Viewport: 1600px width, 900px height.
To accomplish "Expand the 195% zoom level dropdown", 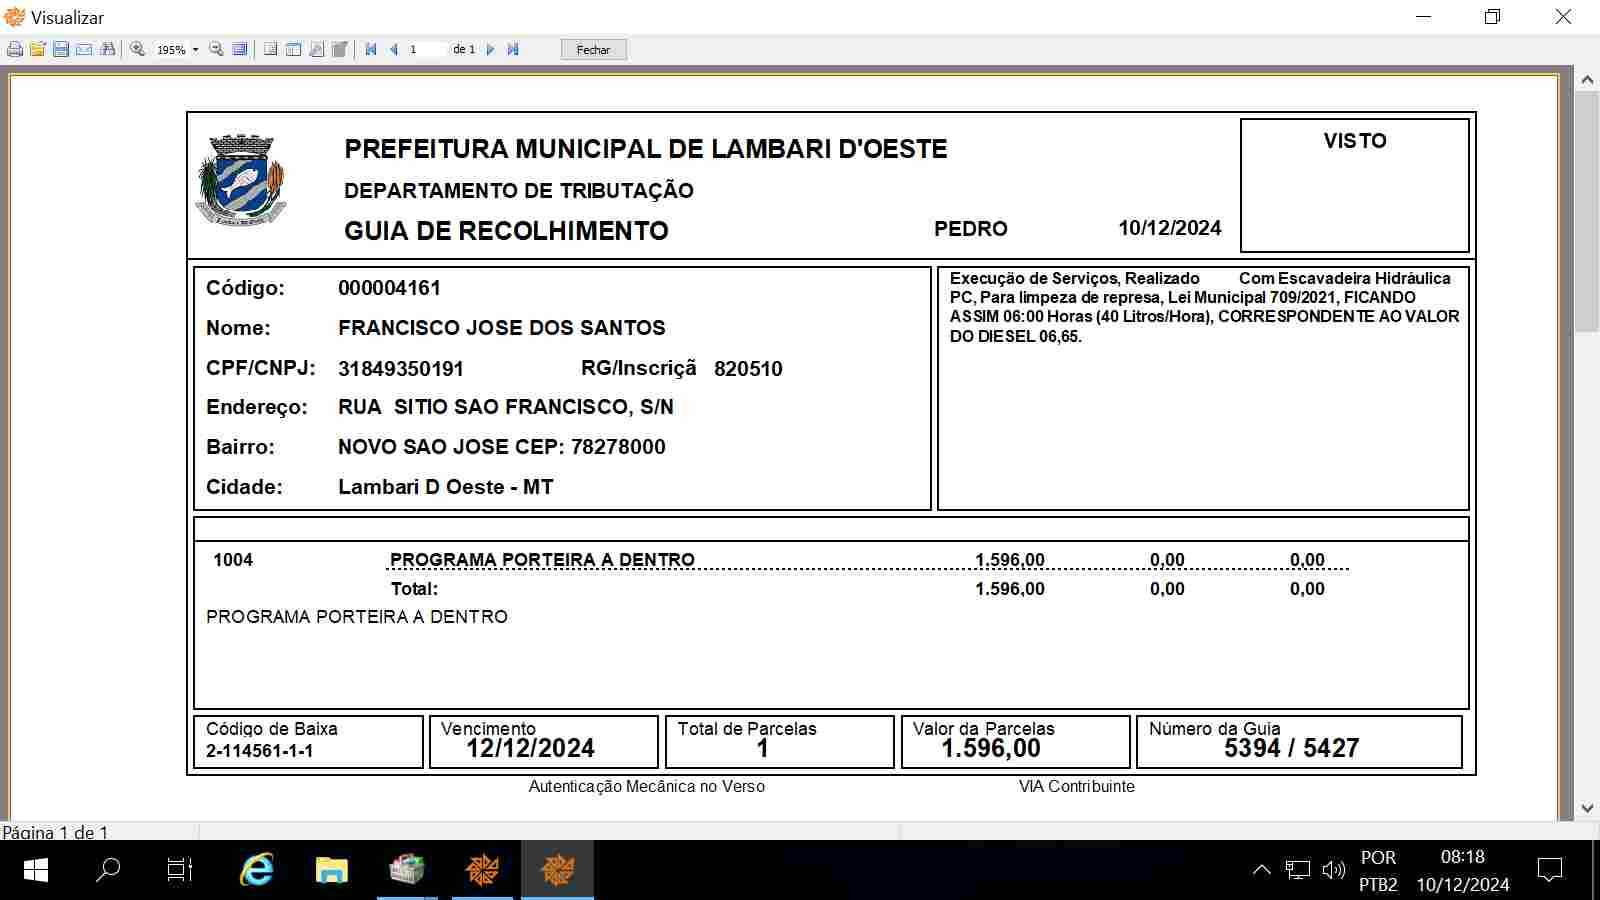I will pos(195,50).
